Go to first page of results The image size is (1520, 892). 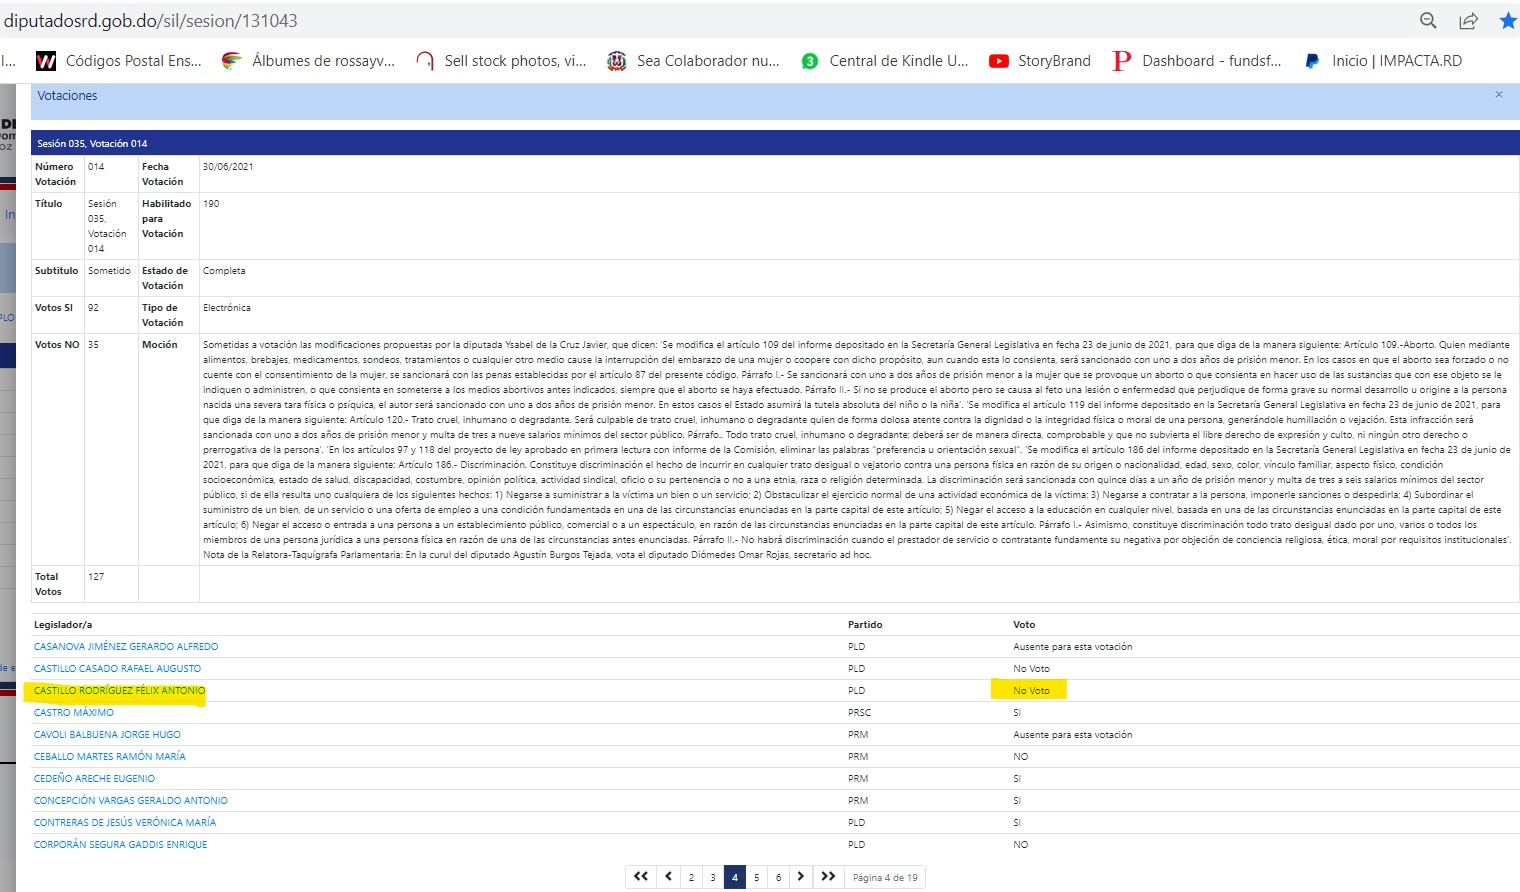pyautogui.click(x=641, y=877)
